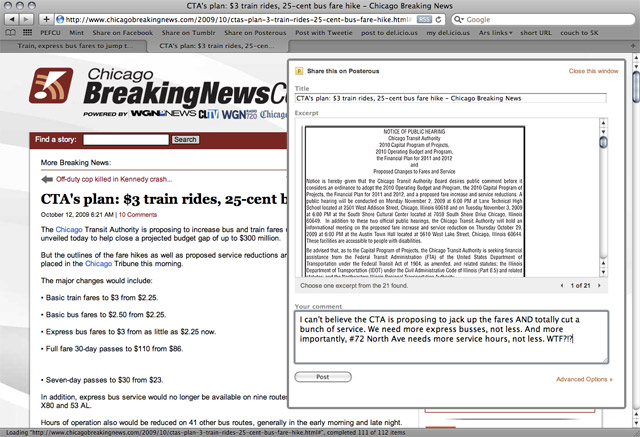Click the comment box resize grip

tap(605, 360)
